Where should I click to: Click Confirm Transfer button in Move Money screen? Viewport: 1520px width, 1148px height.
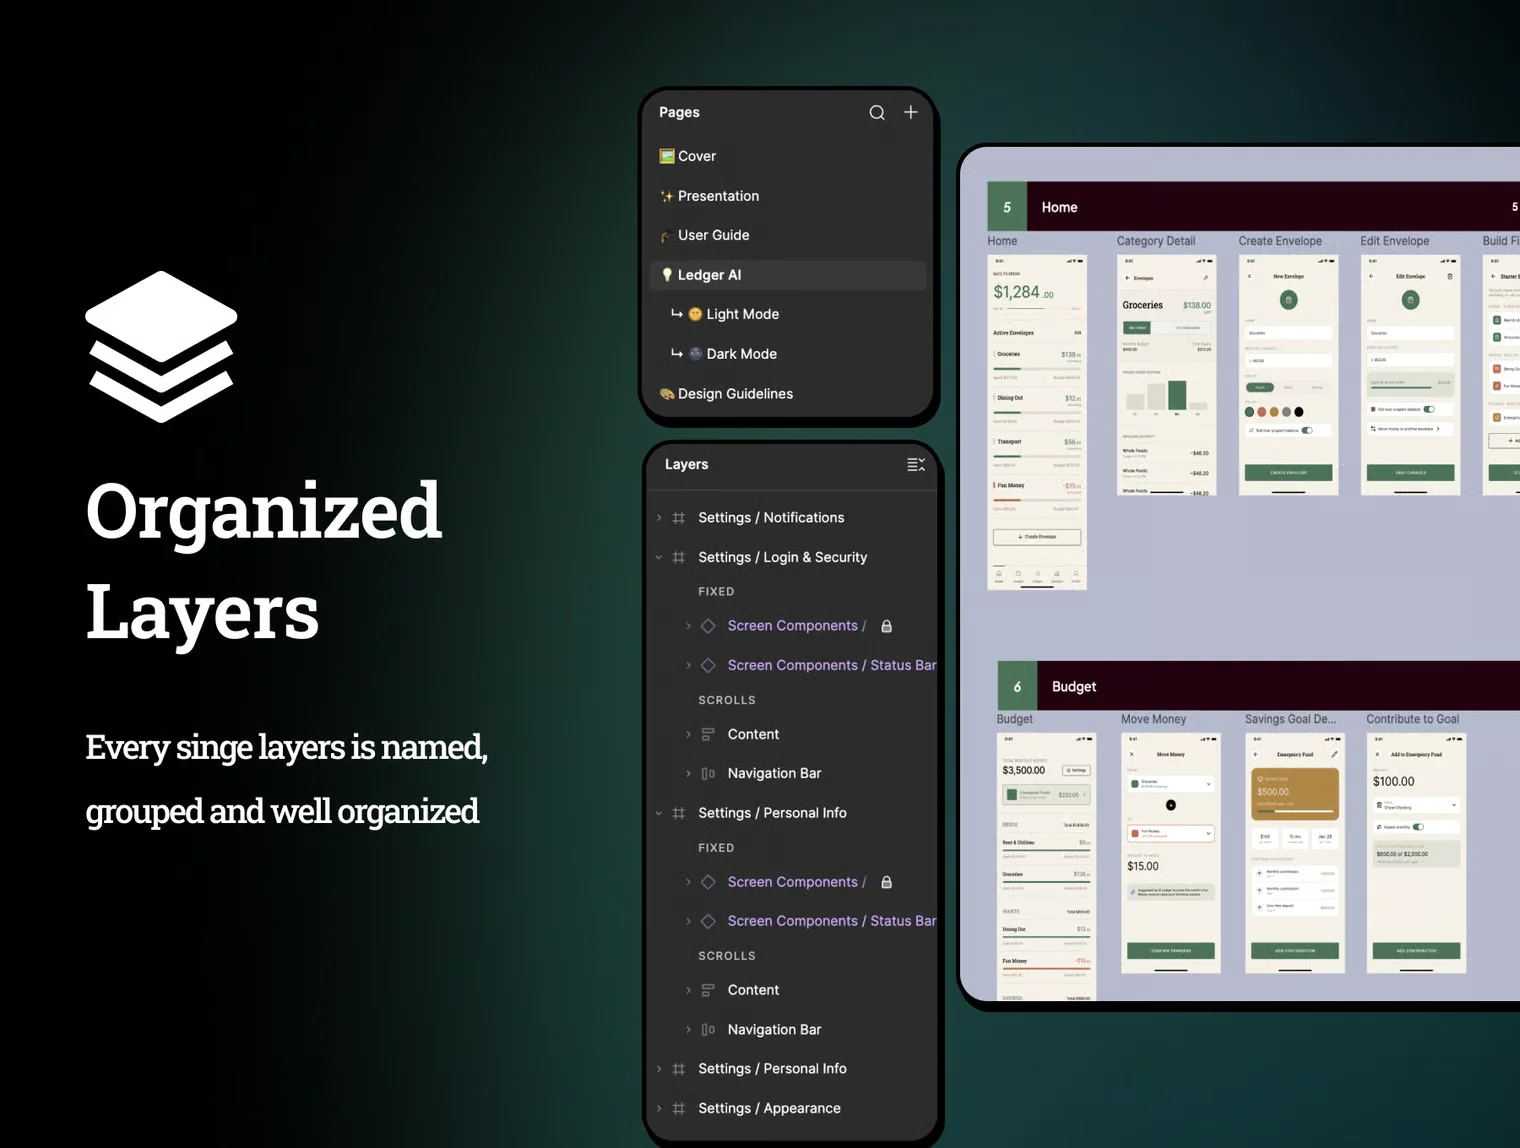[x=1171, y=951]
